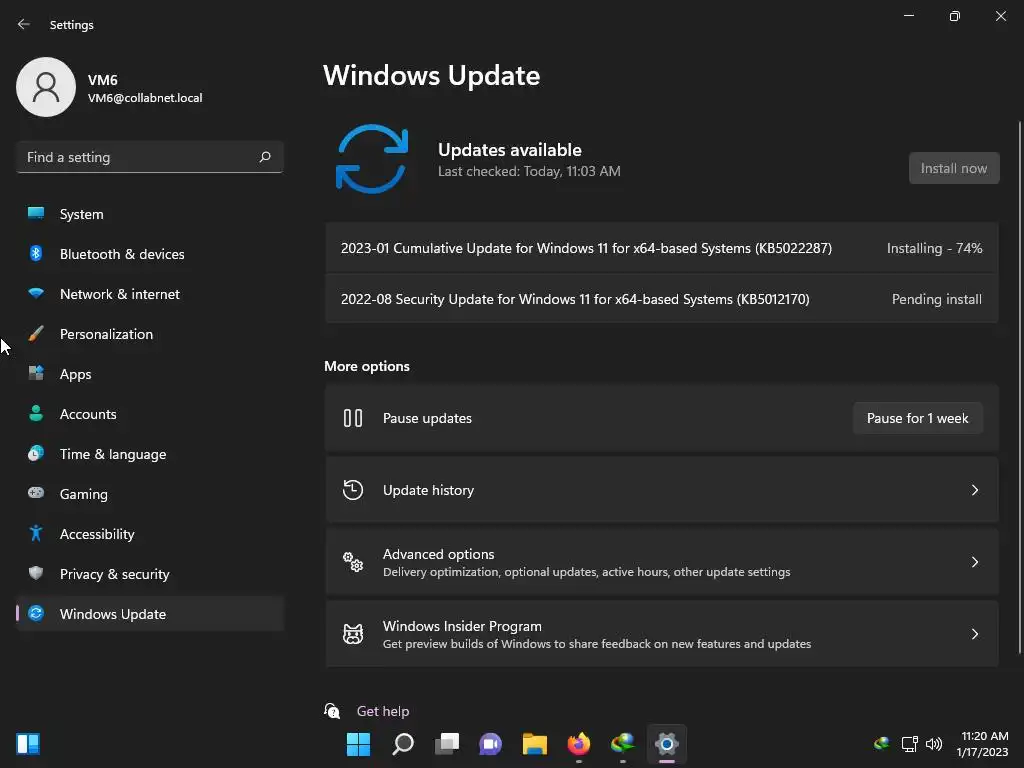Viewport: 1024px width, 768px height.
Task: Click the Privacy & security shield icon
Action: [x=36, y=573]
